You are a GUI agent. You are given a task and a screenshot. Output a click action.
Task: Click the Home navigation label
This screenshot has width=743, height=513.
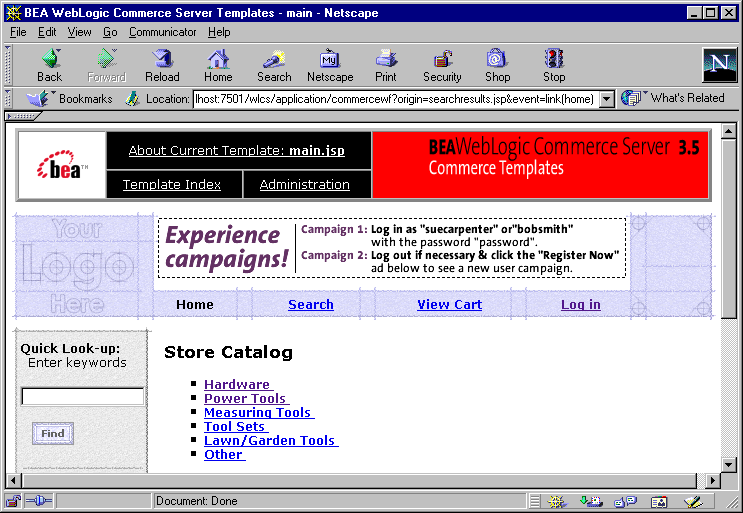click(x=195, y=305)
